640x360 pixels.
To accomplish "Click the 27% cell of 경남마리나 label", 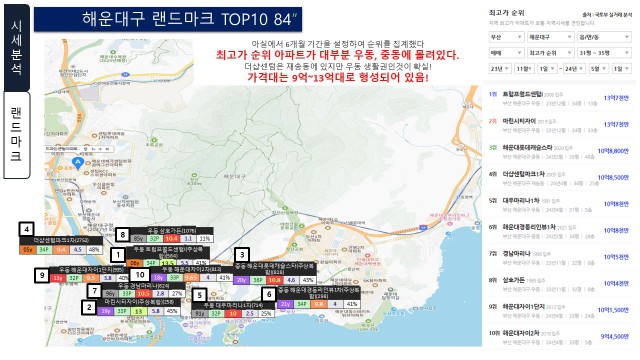I will point(177,294).
